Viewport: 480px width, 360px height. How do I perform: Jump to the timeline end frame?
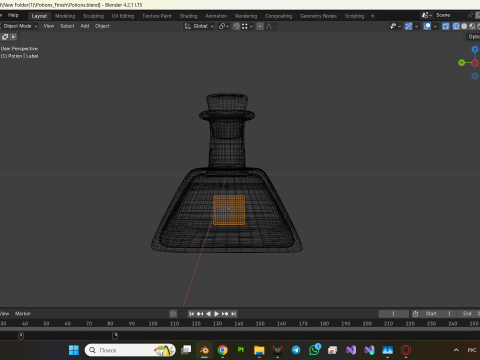[234, 314]
